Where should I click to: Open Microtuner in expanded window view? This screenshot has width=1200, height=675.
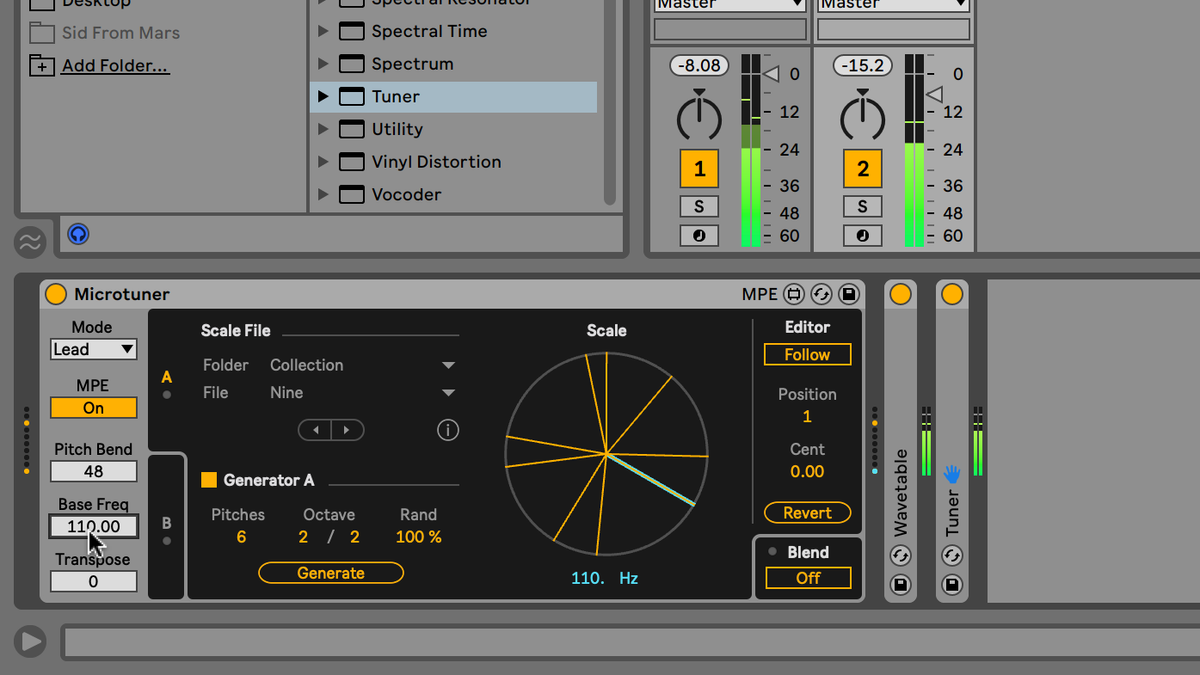point(795,293)
